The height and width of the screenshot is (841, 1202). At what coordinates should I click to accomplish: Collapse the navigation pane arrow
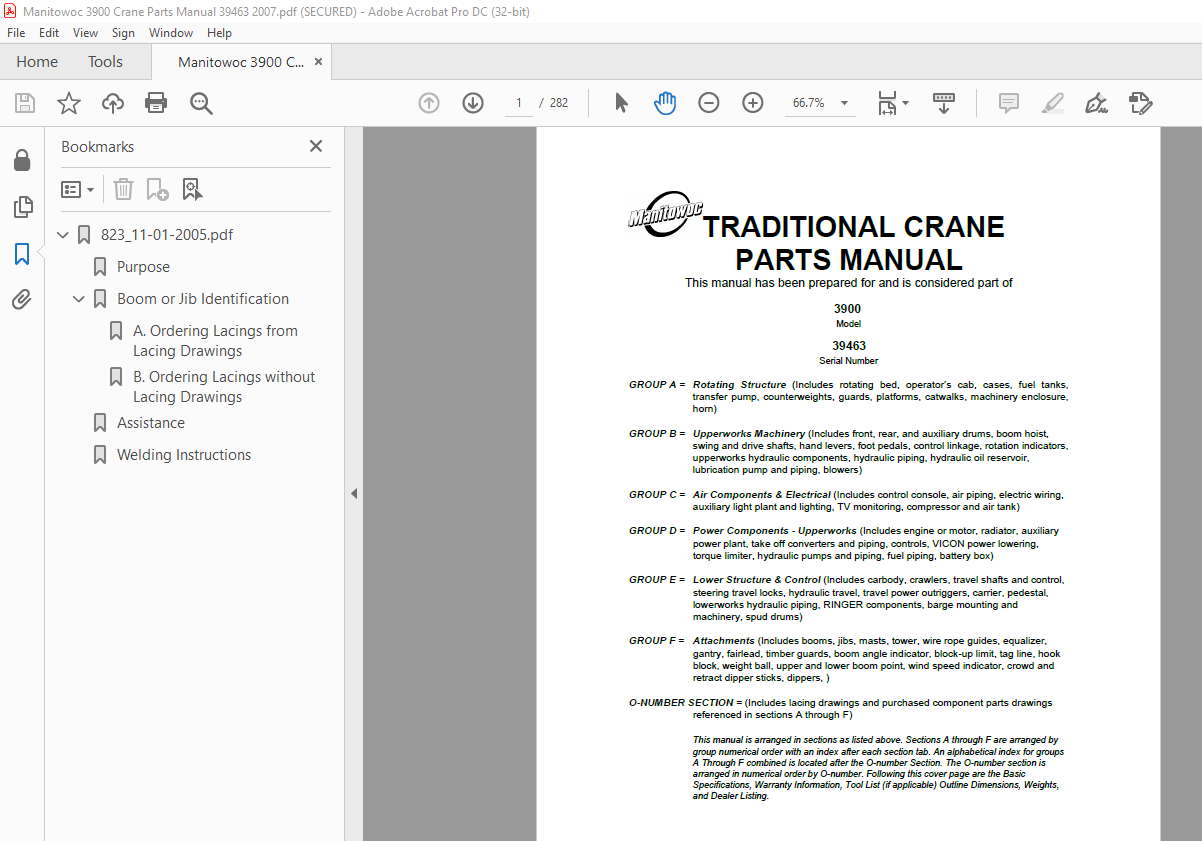point(353,493)
